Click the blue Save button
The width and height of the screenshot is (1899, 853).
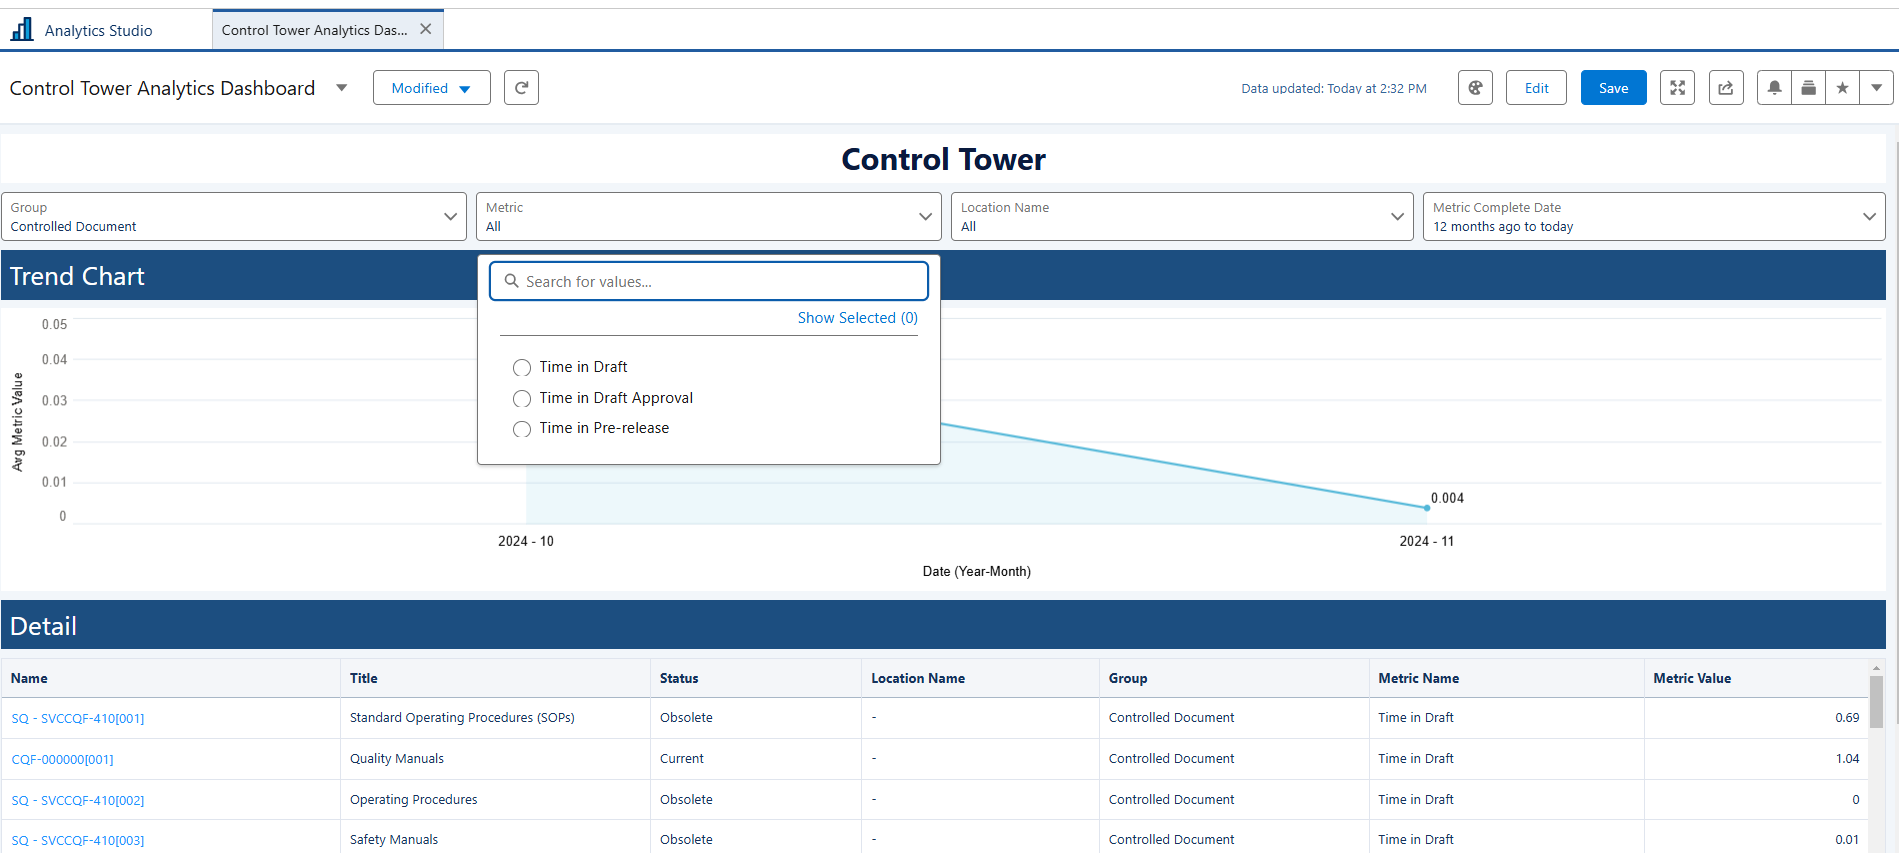pos(1613,88)
